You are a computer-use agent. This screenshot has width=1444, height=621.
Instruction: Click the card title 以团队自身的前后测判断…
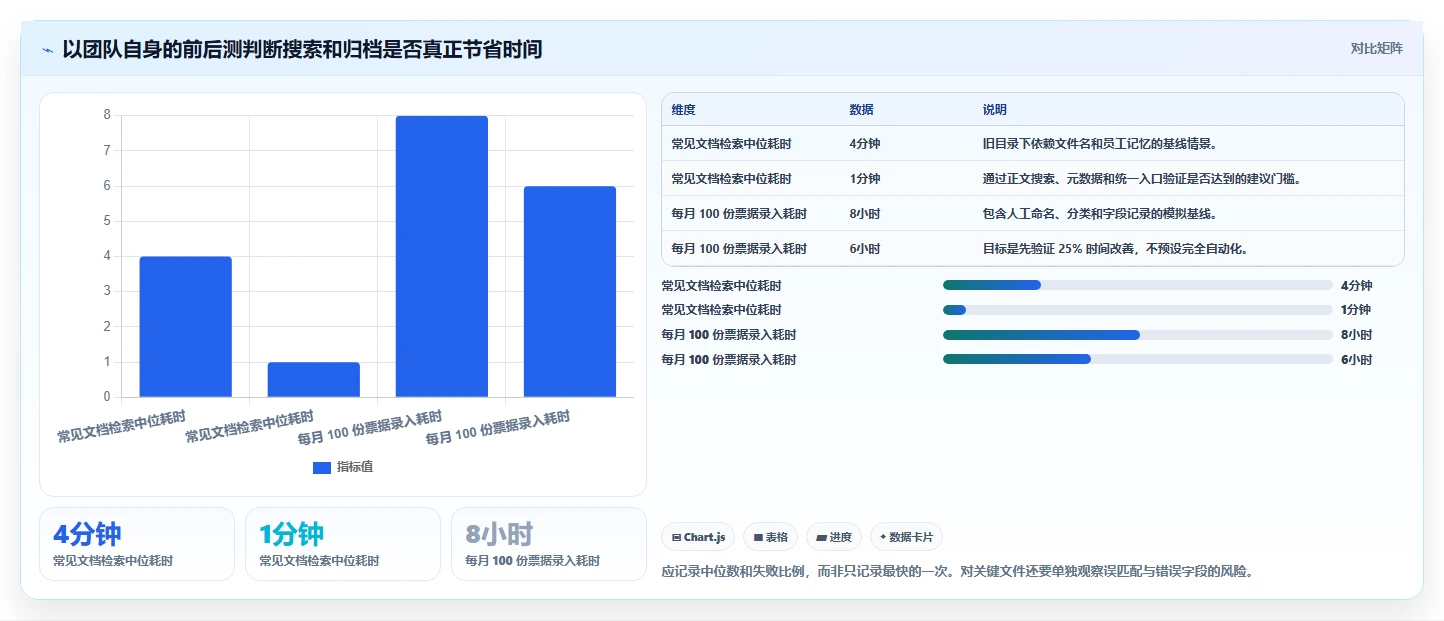pyautogui.click(x=302, y=49)
